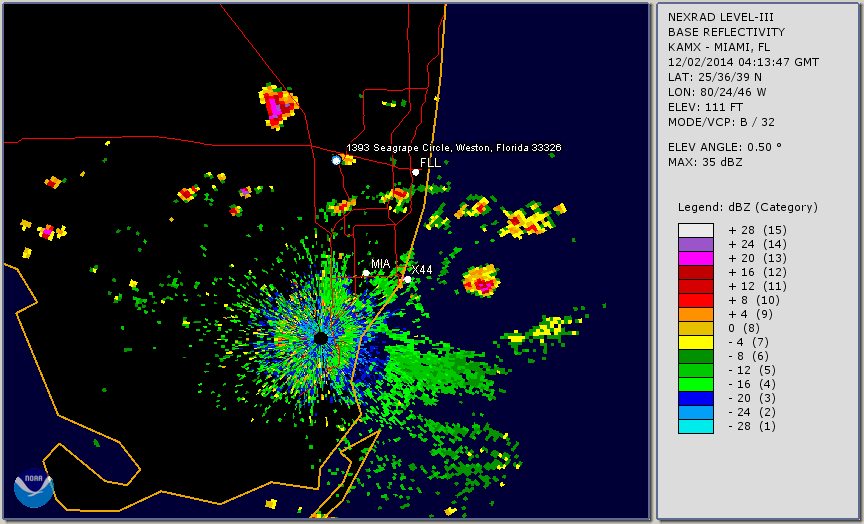864x524 pixels.
Task: Click the FLL airport marker dot
Action: pos(415,172)
